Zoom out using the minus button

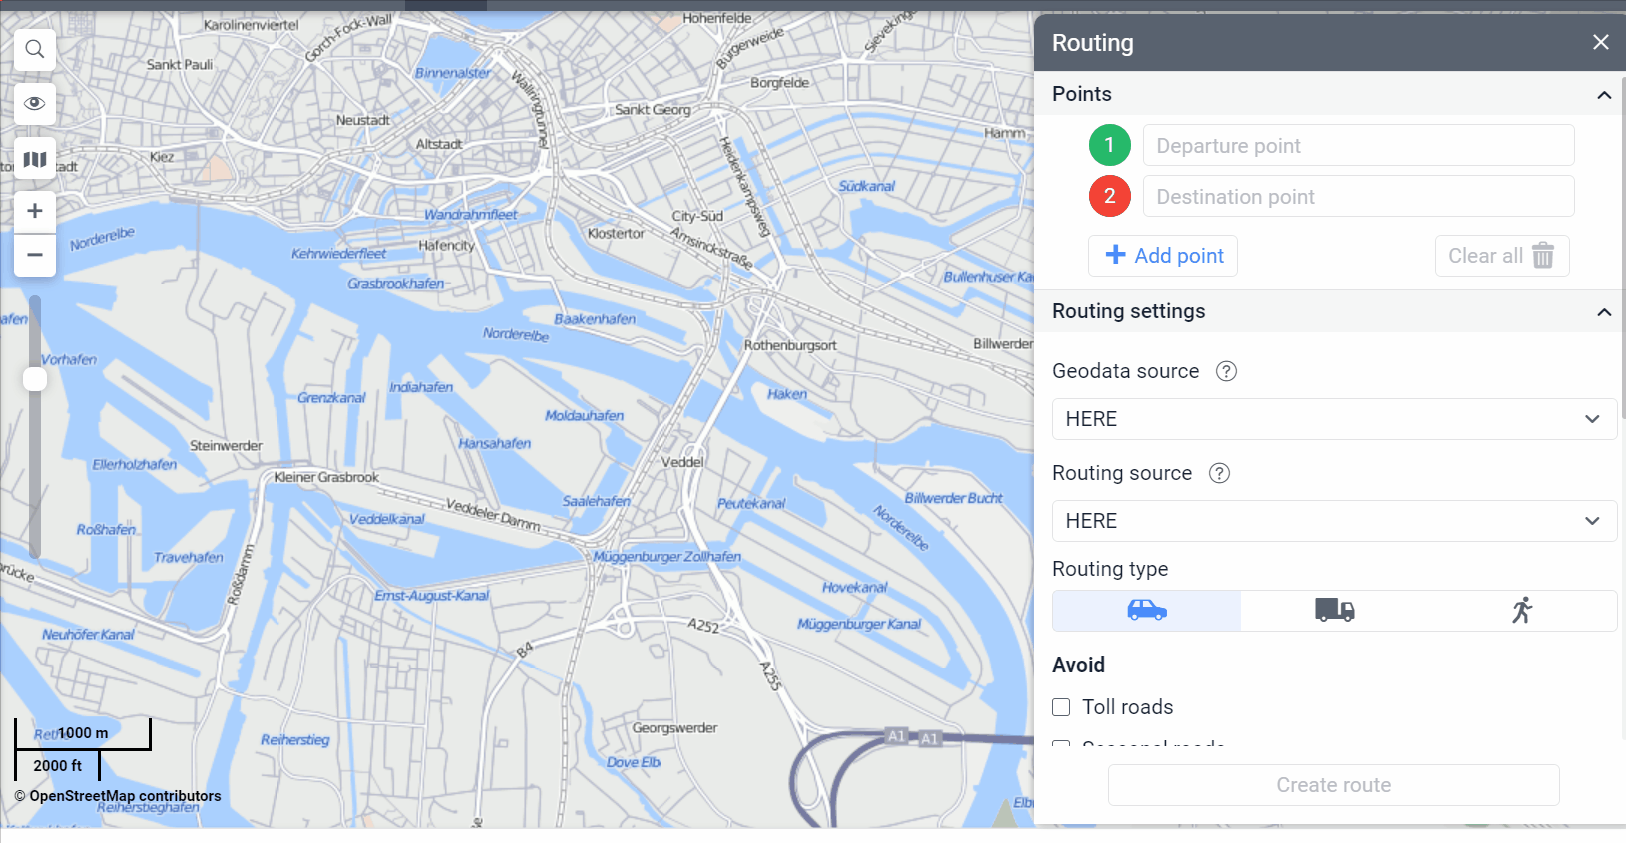(x=35, y=255)
